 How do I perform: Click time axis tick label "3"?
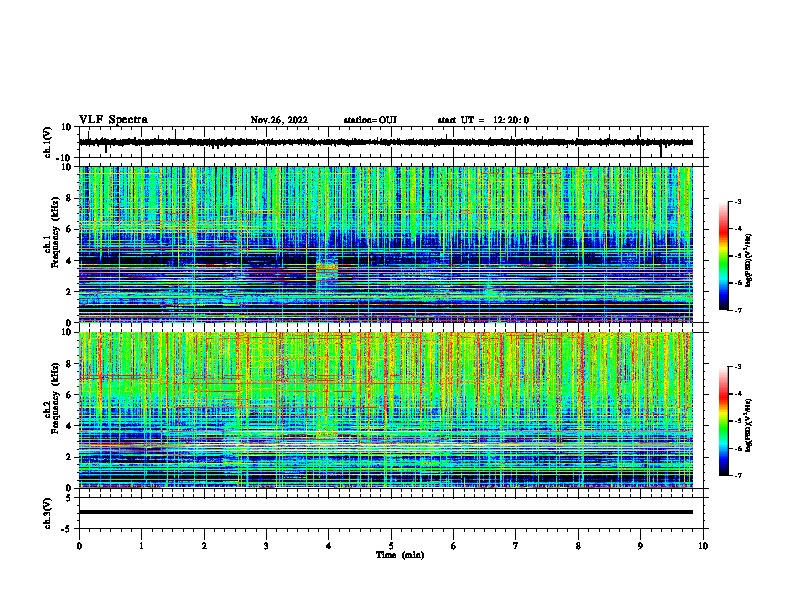266,546
